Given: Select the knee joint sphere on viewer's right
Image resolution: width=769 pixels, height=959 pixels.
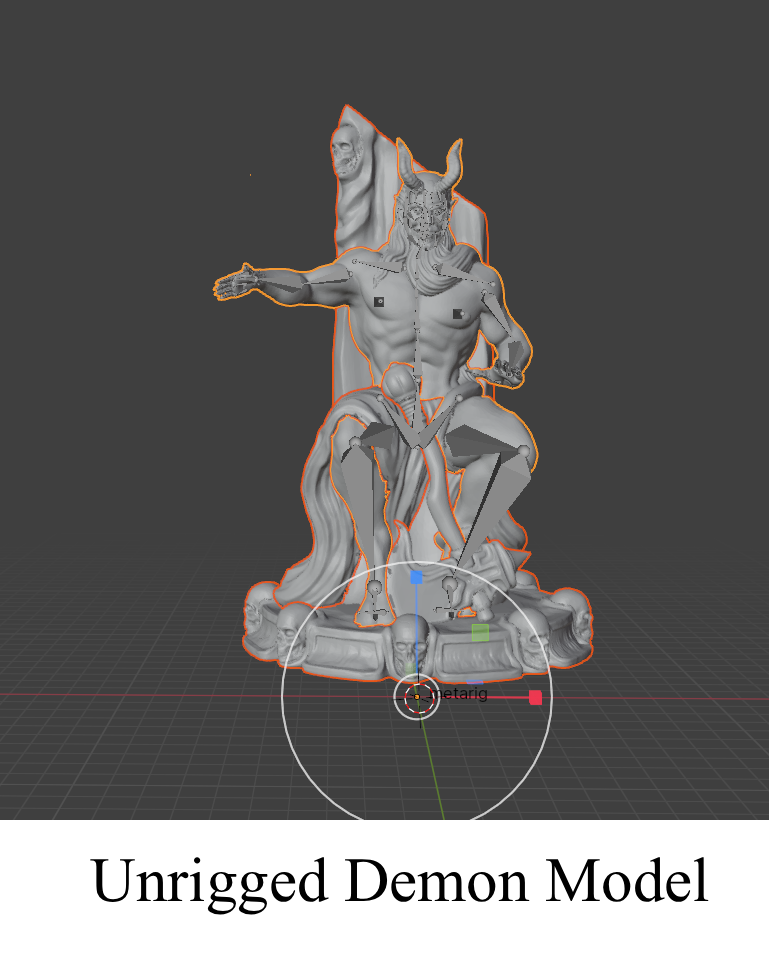Looking at the screenshot, I should tap(525, 453).
